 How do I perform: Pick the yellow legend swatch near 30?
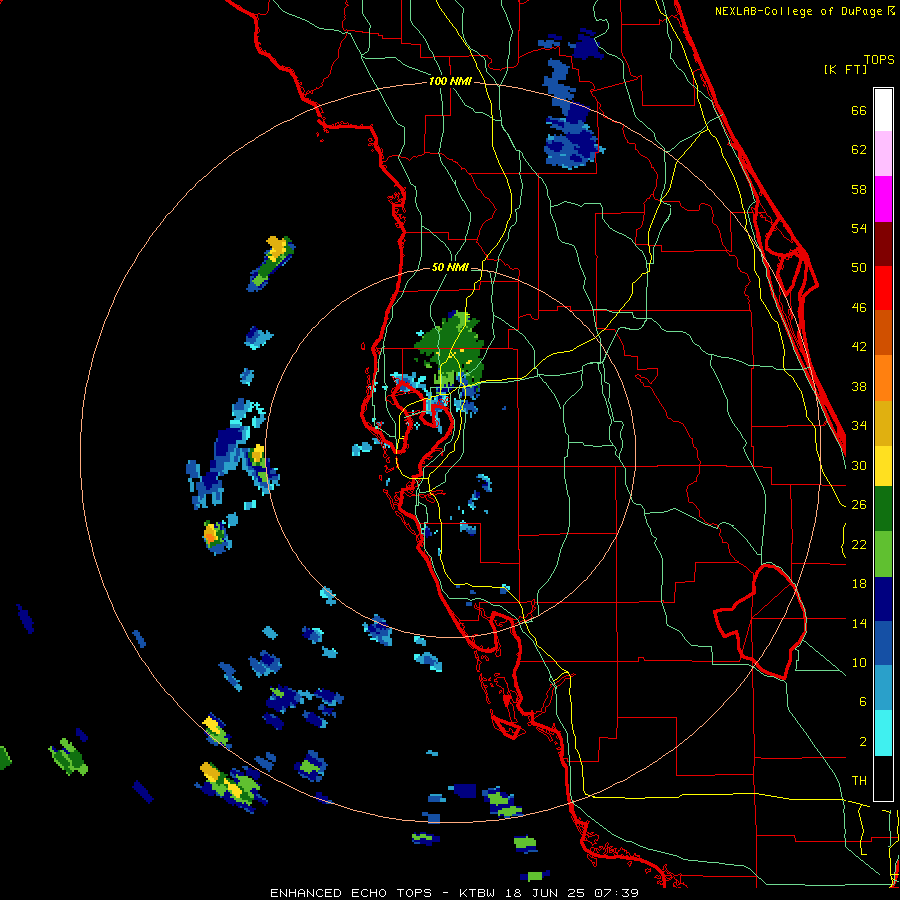(x=883, y=466)
